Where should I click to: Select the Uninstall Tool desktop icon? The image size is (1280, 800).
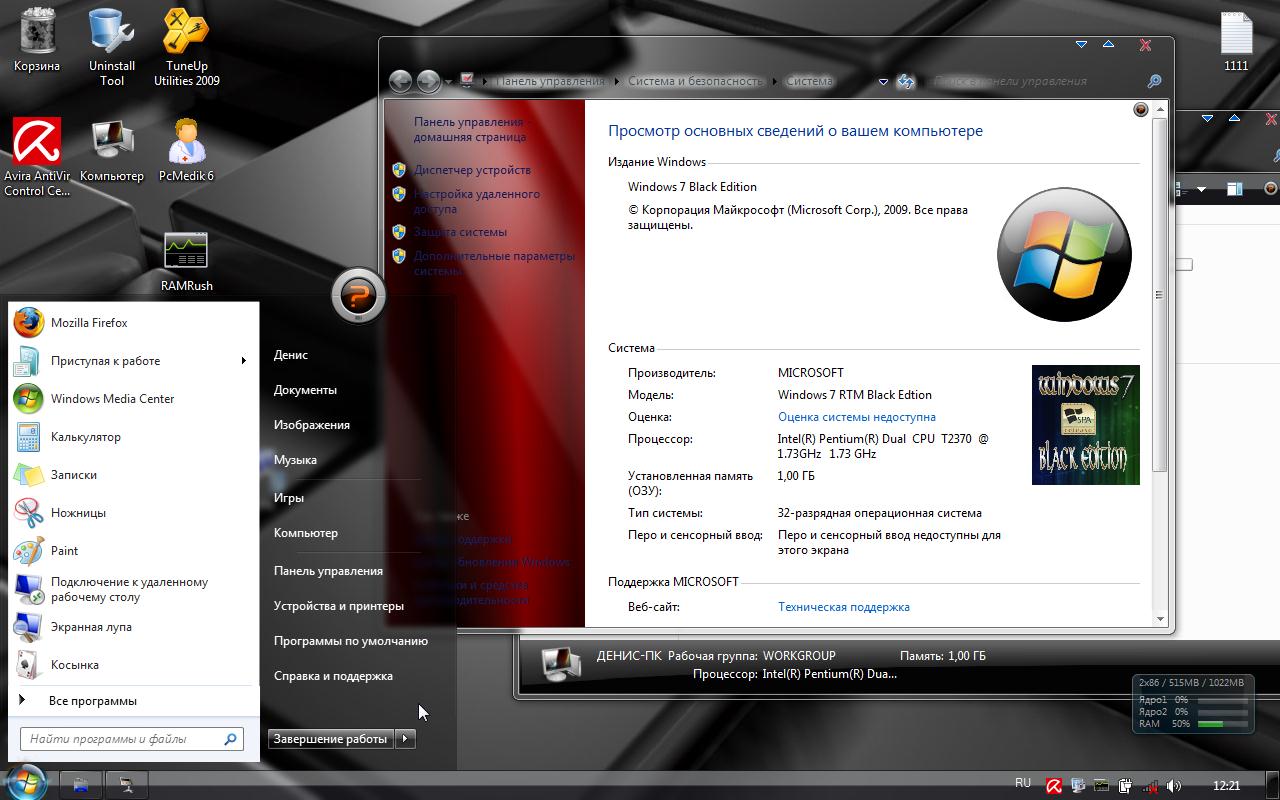(112, 47)
